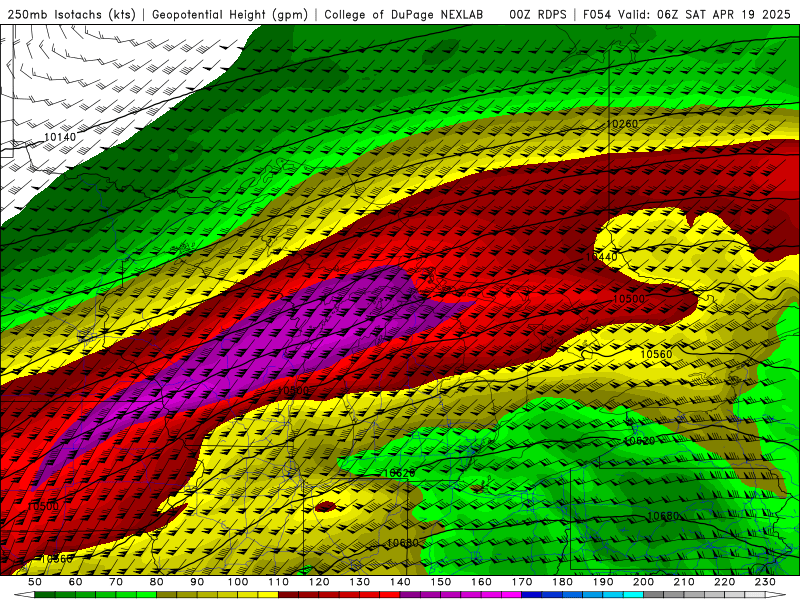The width and height of the screenshot is (800, 600).
Task: Click the isolated dark red wind maximum inside the yellow area
Action: [x=326, y=507]
